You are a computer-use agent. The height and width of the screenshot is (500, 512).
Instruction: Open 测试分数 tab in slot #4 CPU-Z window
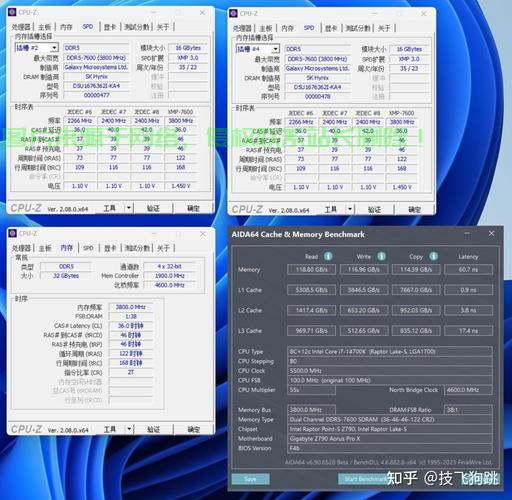click(x=358, y=28)
